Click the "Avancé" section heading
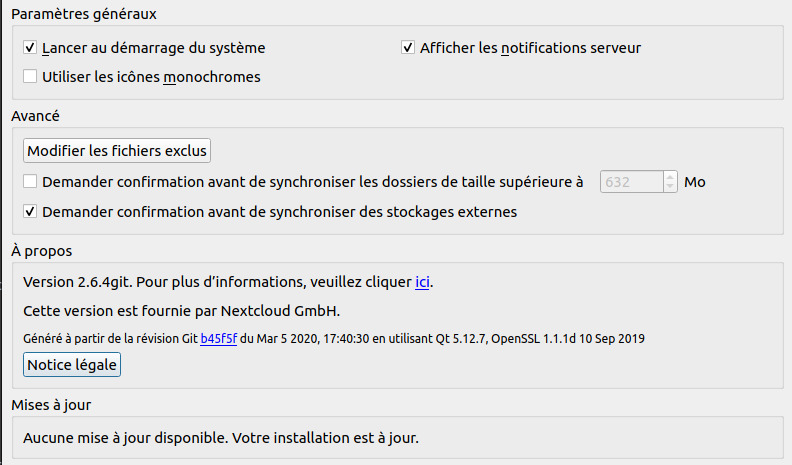The height and width of the screenshot is (465, 792). click(35, 116)
